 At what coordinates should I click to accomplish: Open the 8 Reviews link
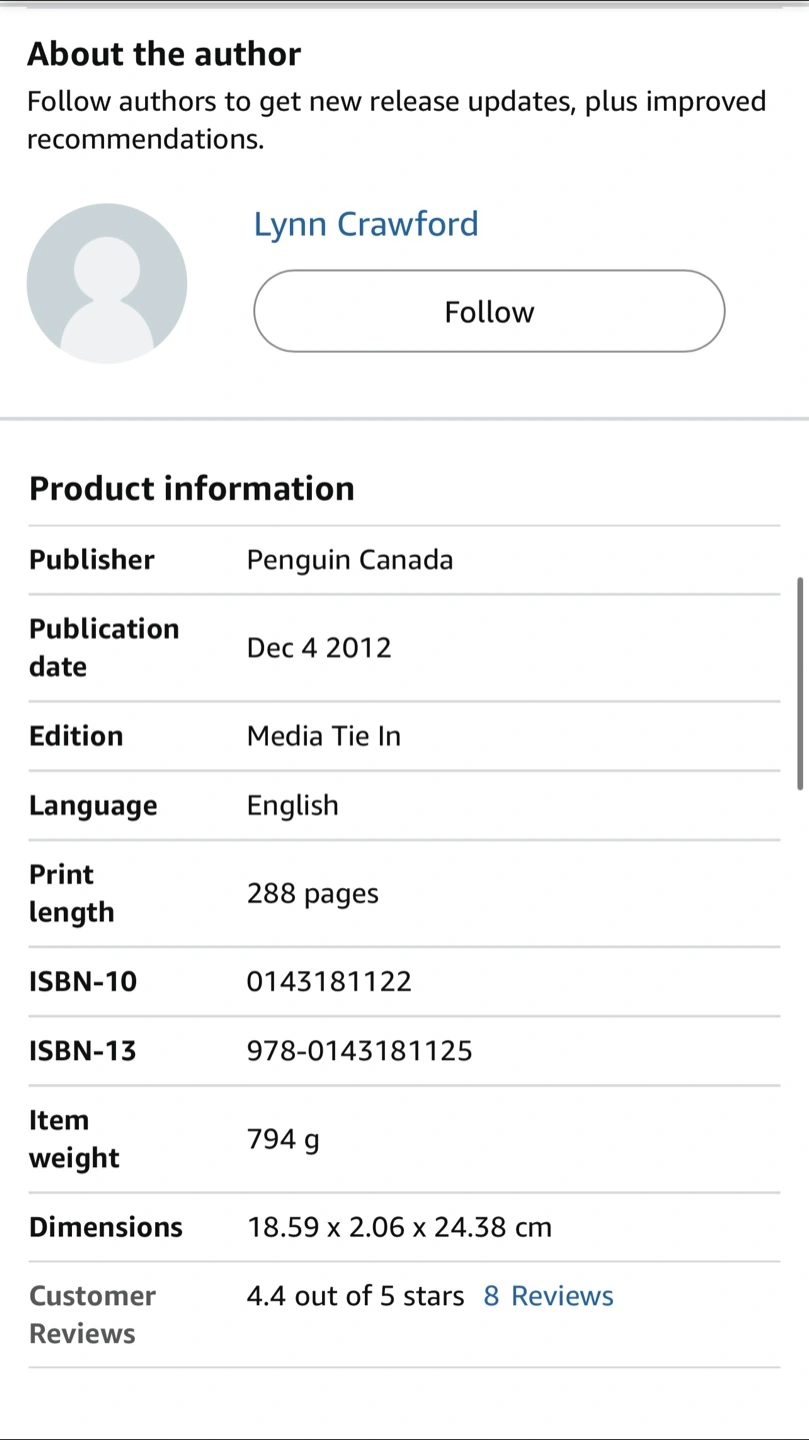[x=548, y=1296]
